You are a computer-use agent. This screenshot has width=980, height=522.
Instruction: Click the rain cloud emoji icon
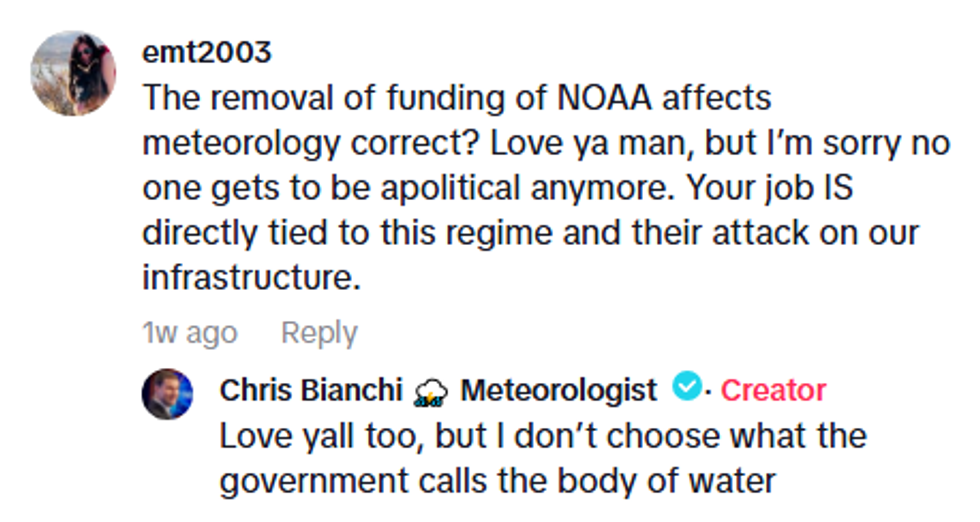430,391
